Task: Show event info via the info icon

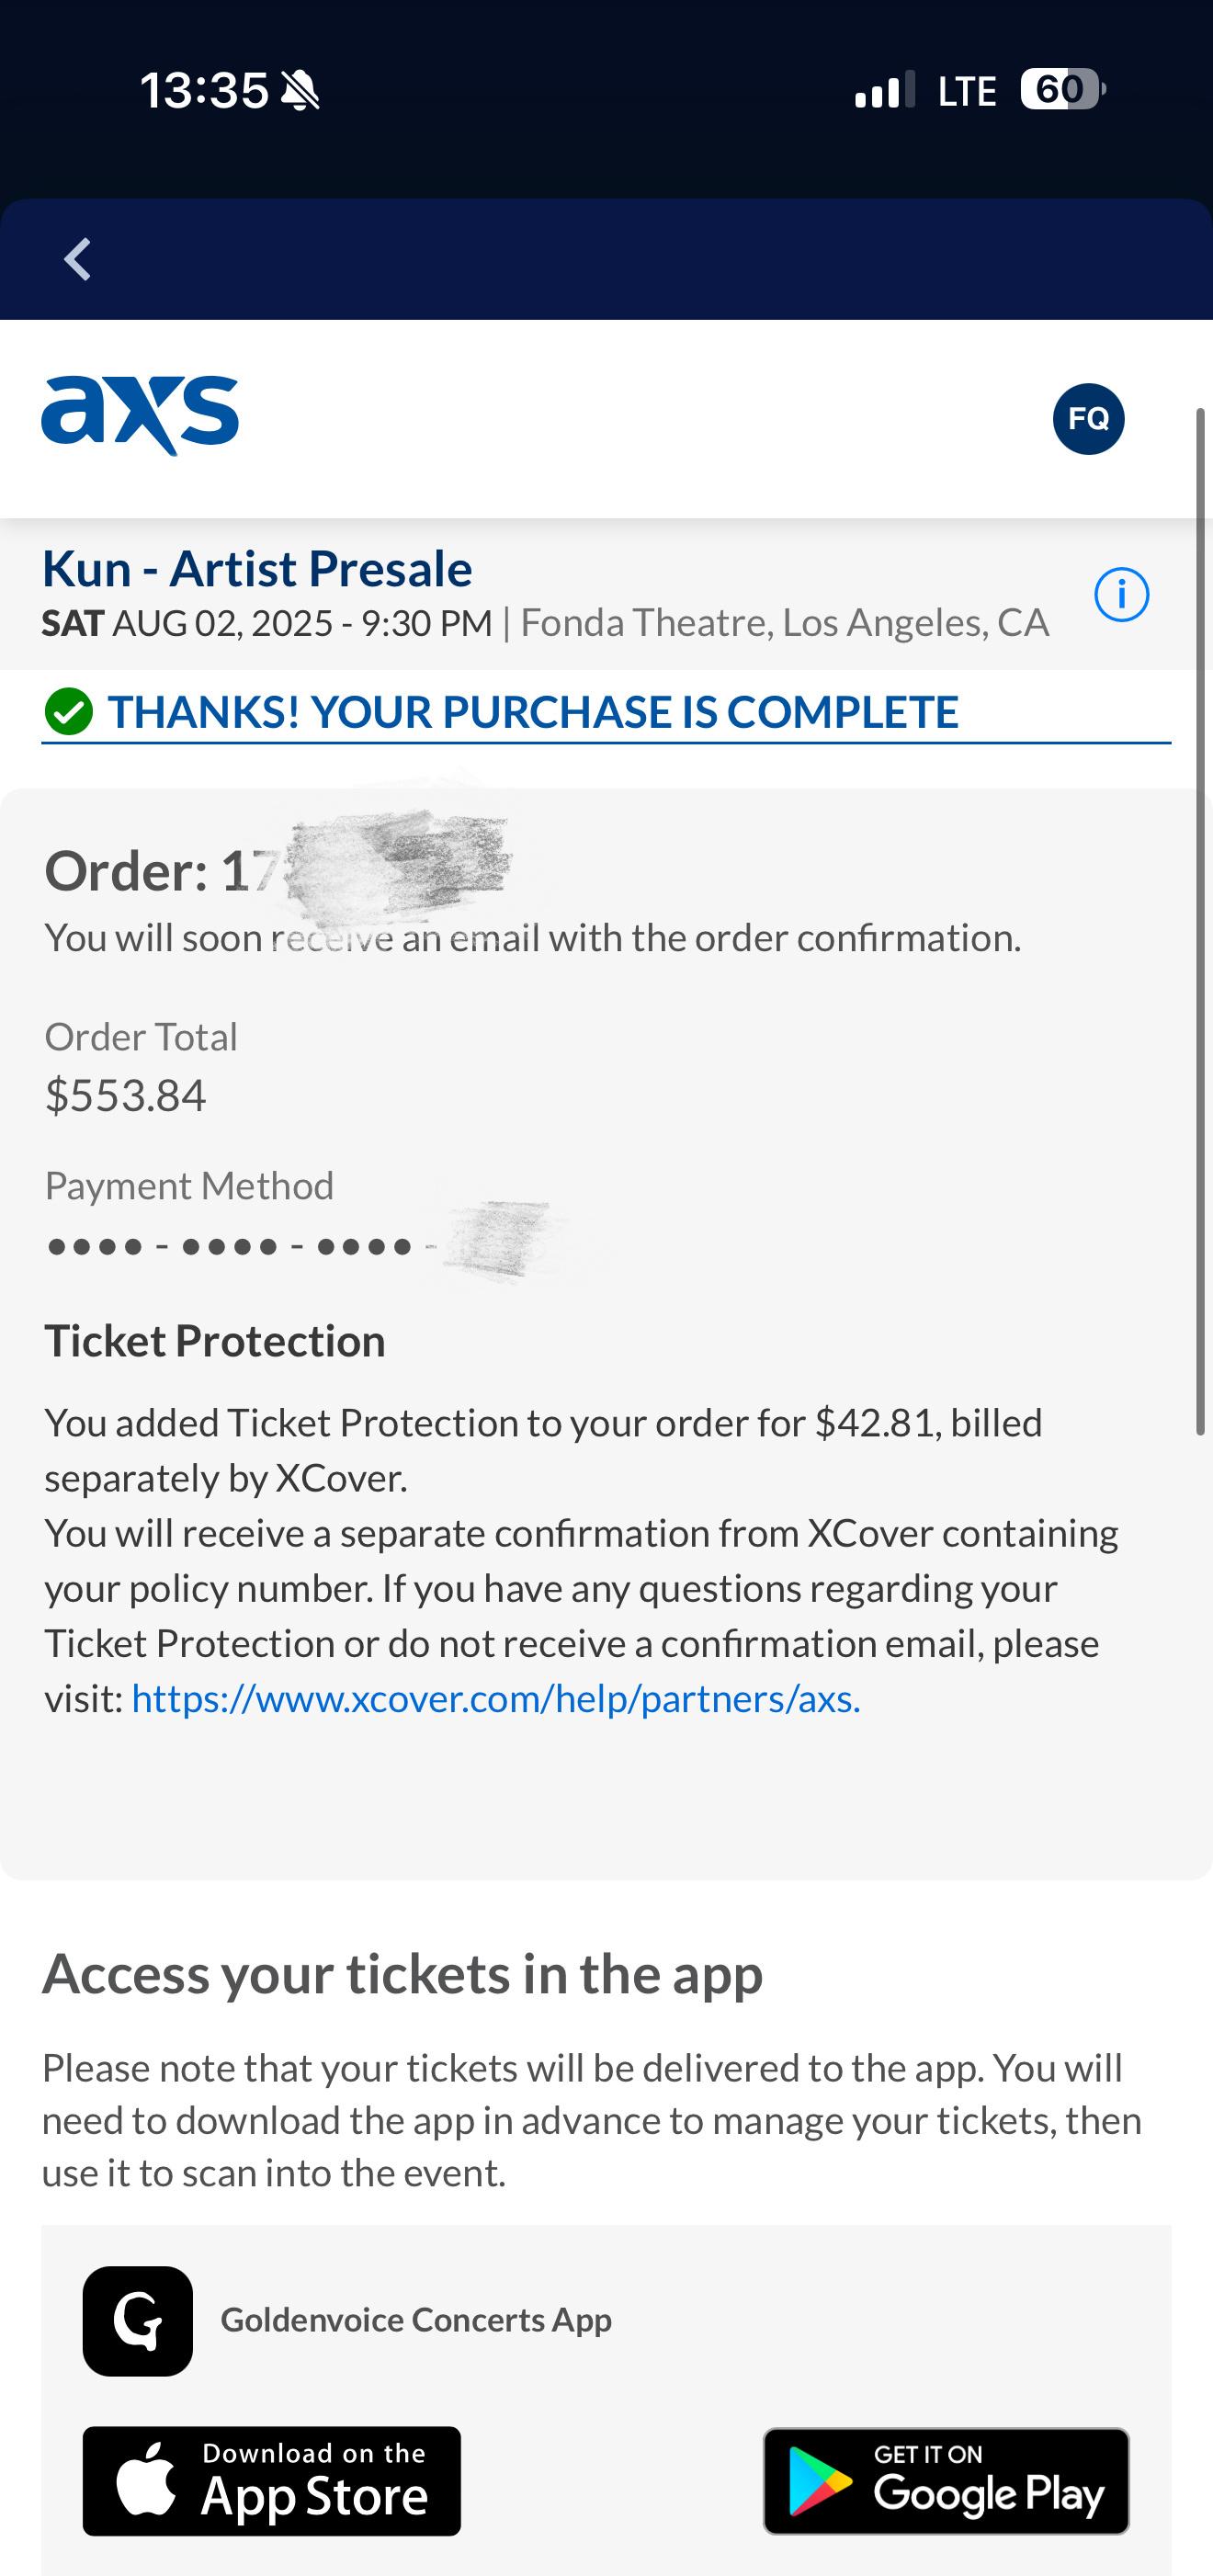Action: (x=1121, y=595)
